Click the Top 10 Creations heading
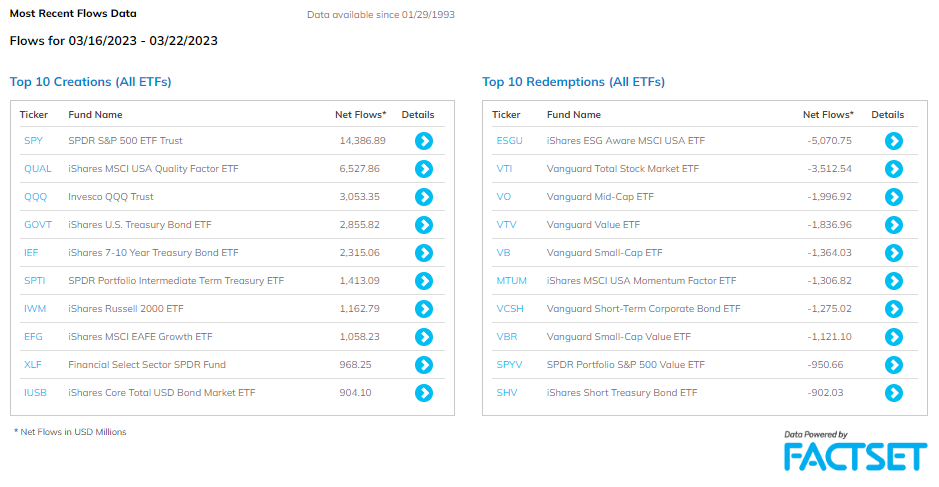Image resolution: width=939 pixels, height=487 pixels. [90, 82]
